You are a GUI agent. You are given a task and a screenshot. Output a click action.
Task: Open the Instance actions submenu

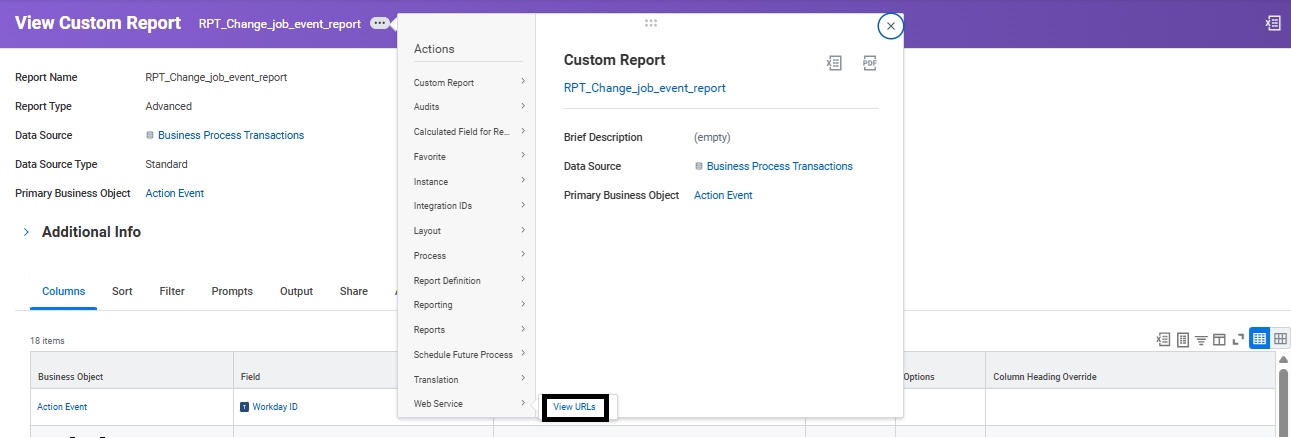click(x=469, y=181)
